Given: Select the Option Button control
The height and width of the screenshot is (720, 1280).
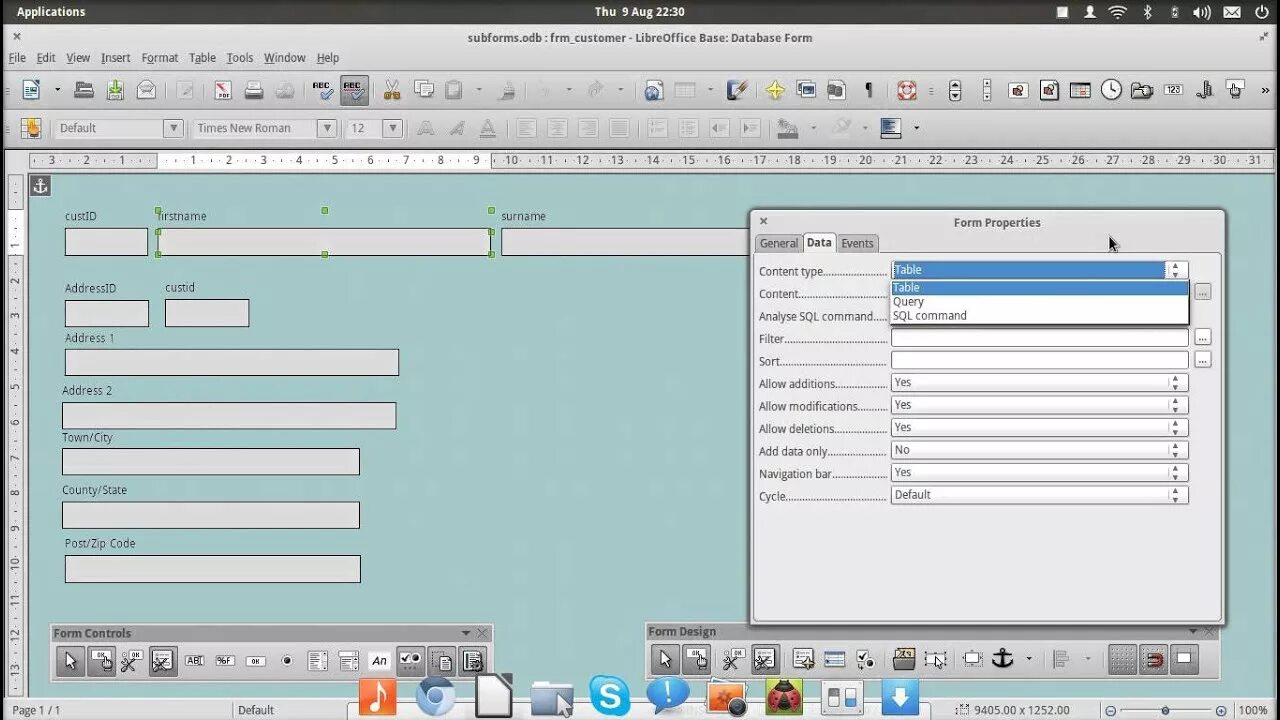Looking at the screenshot, I should tap(287, 661).
